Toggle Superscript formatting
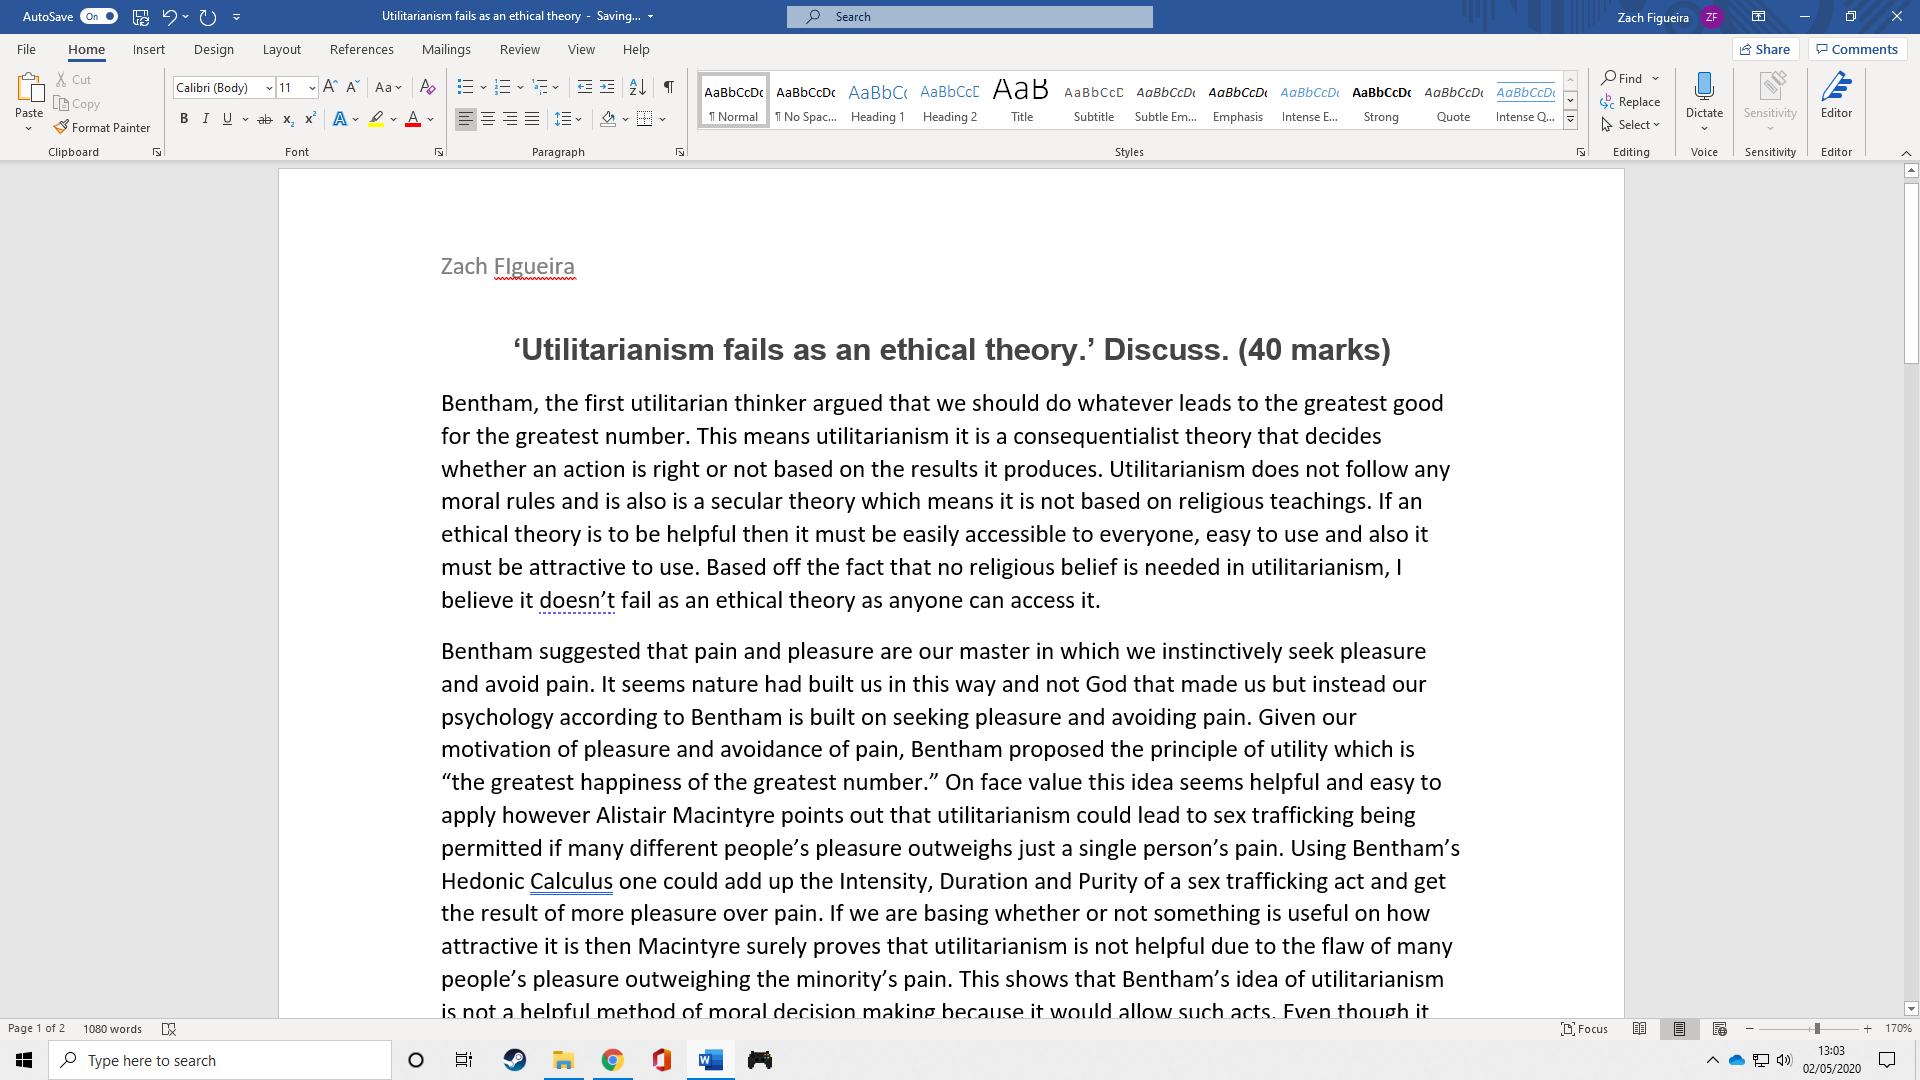Image resolution: width=1920 pixels, height=1080 pixels. click(x=310, y=118)
